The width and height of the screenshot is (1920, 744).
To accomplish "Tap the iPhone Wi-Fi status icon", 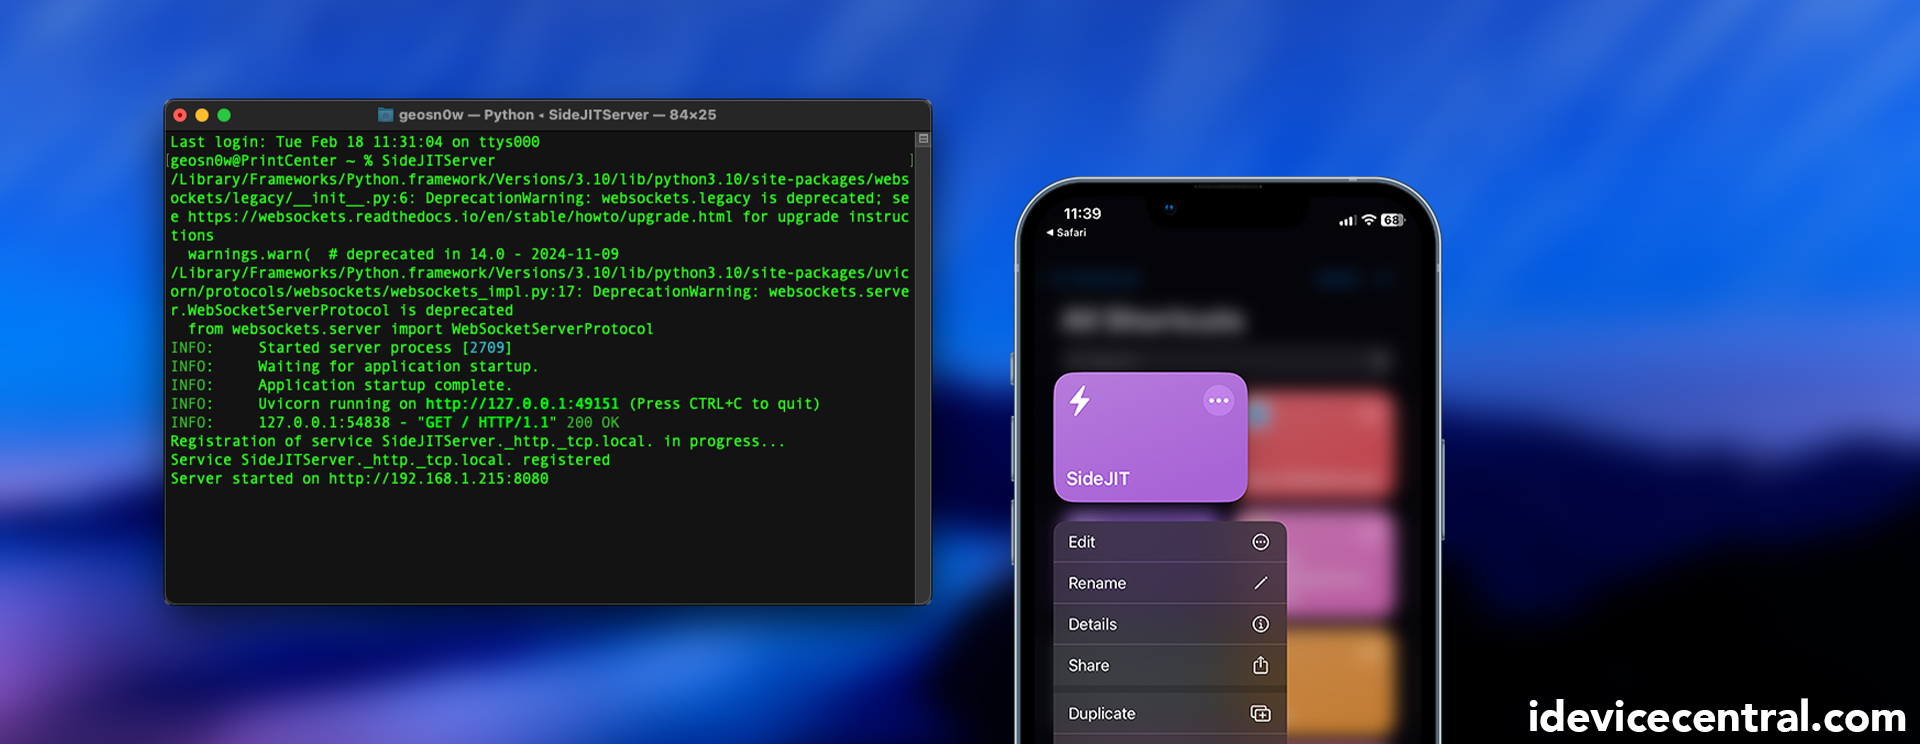I will tap(1369, 220).
